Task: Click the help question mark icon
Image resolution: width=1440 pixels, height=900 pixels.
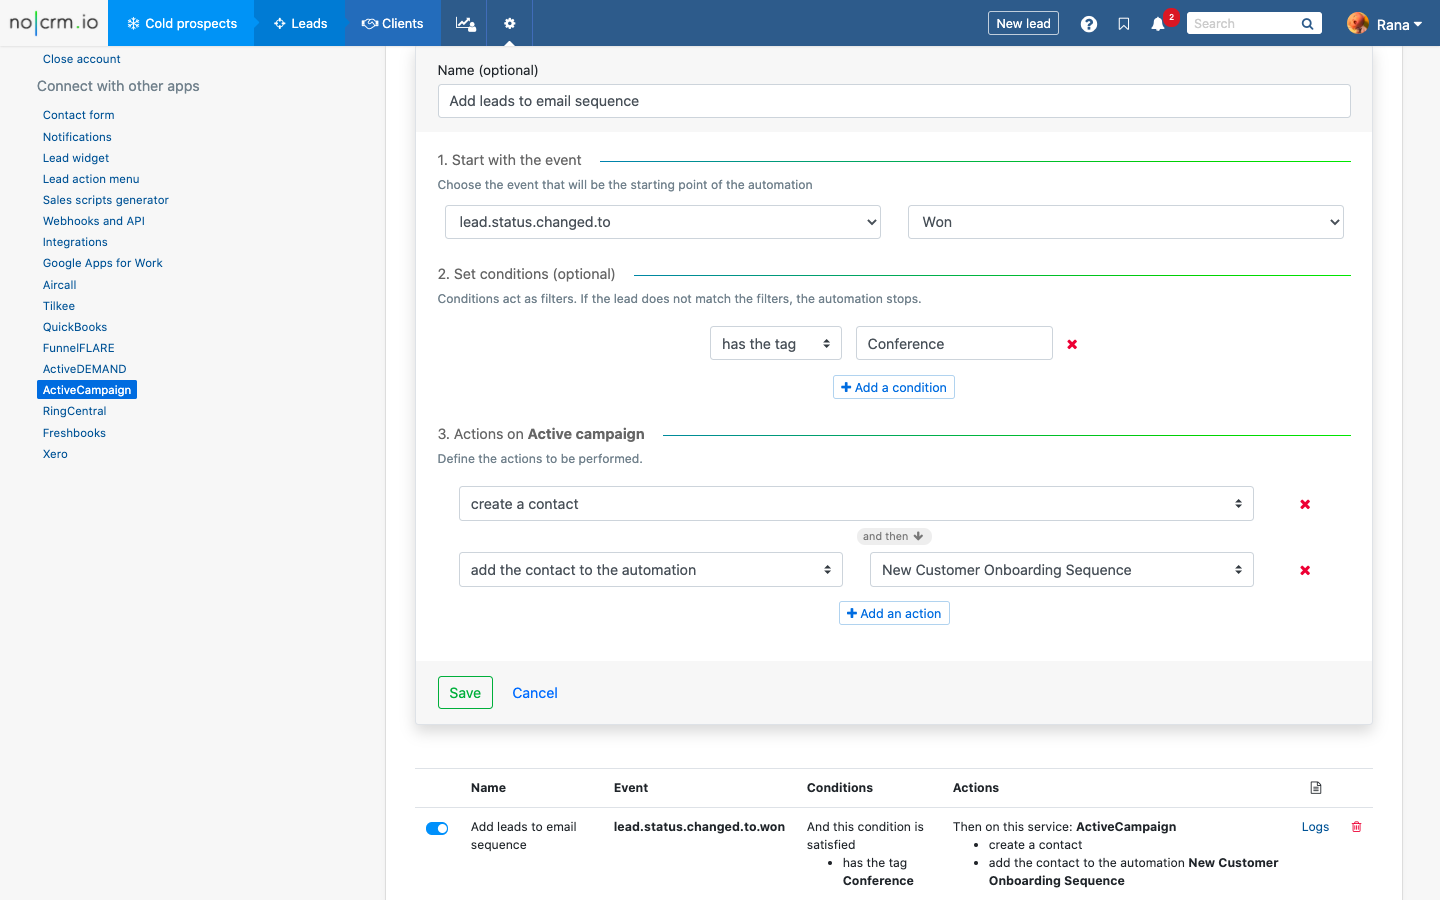Action: 1088,24
